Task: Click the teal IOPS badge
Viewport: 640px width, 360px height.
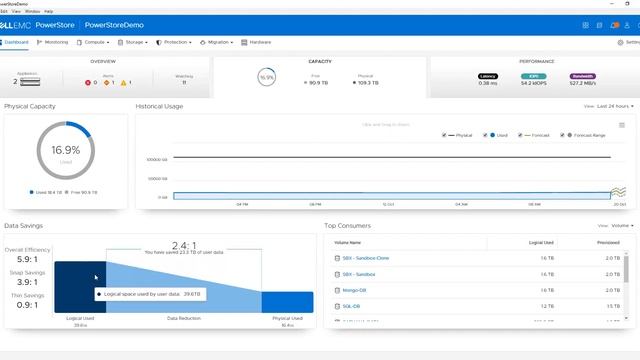Action: coord(533,76)
